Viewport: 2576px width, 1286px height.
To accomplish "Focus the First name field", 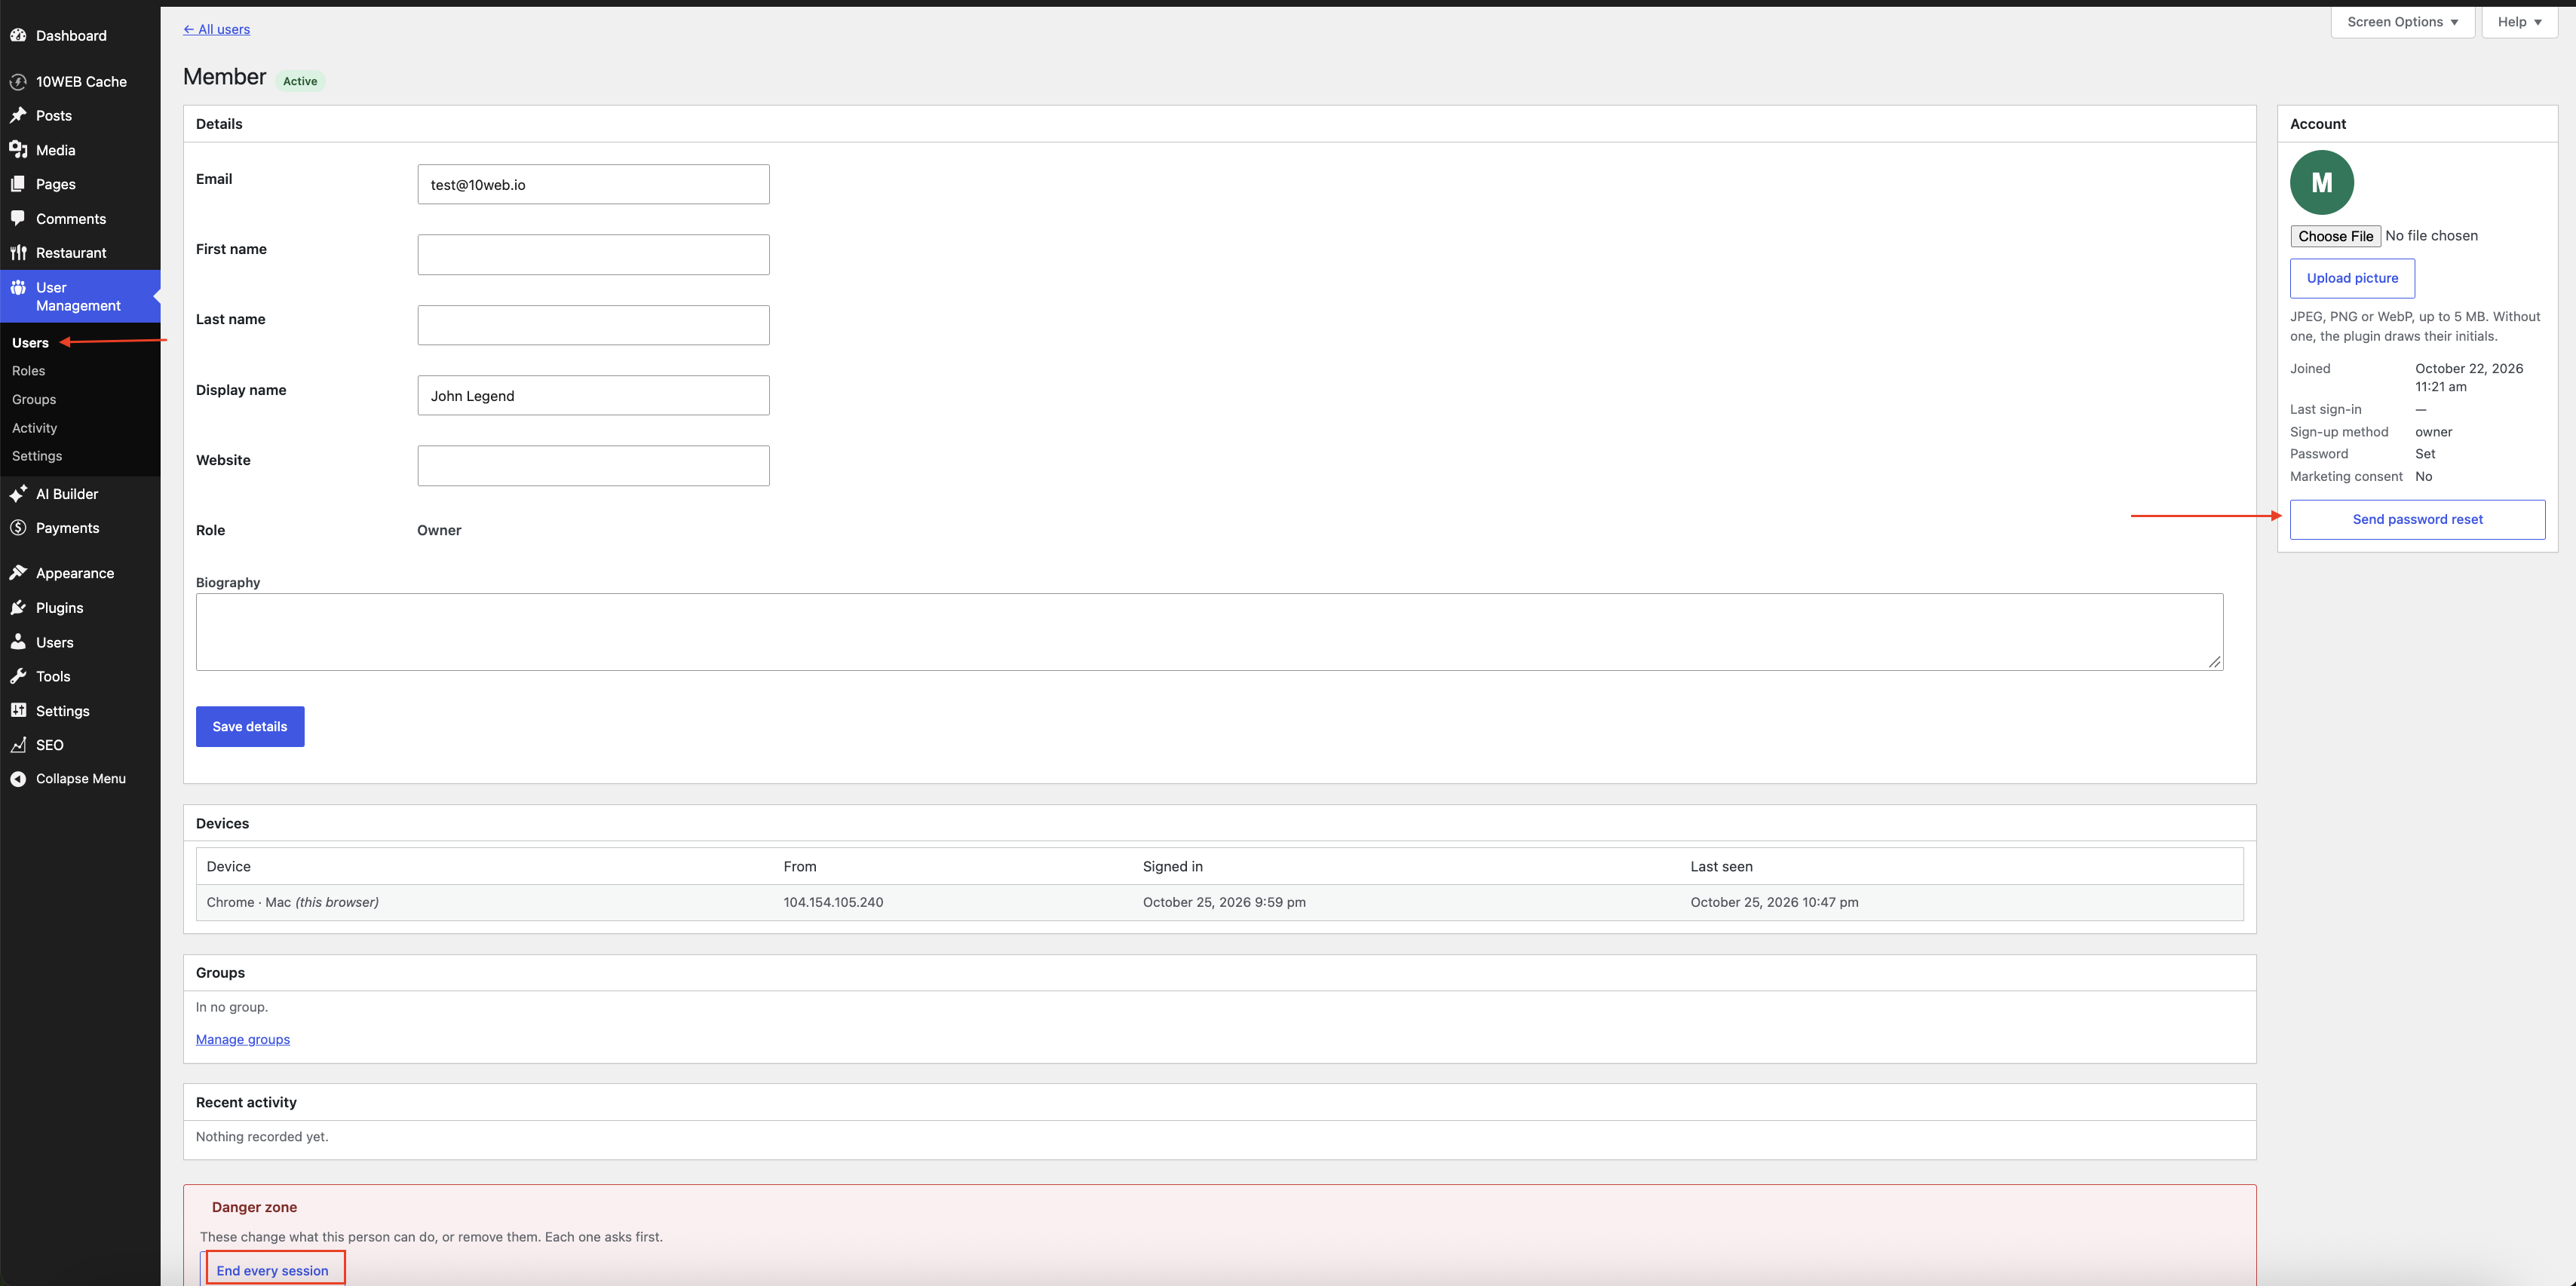I will [x=593, y=255].
